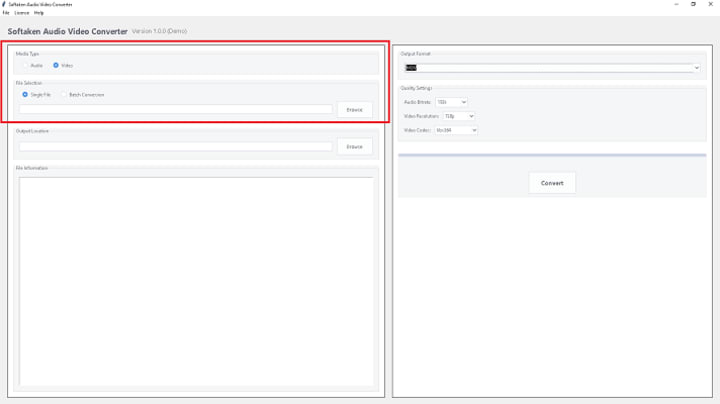The height and width of the screenshot is (404, 720).
Task: Click the Version 1.0.0 (Demo) label
Action: tap(159, 31)
